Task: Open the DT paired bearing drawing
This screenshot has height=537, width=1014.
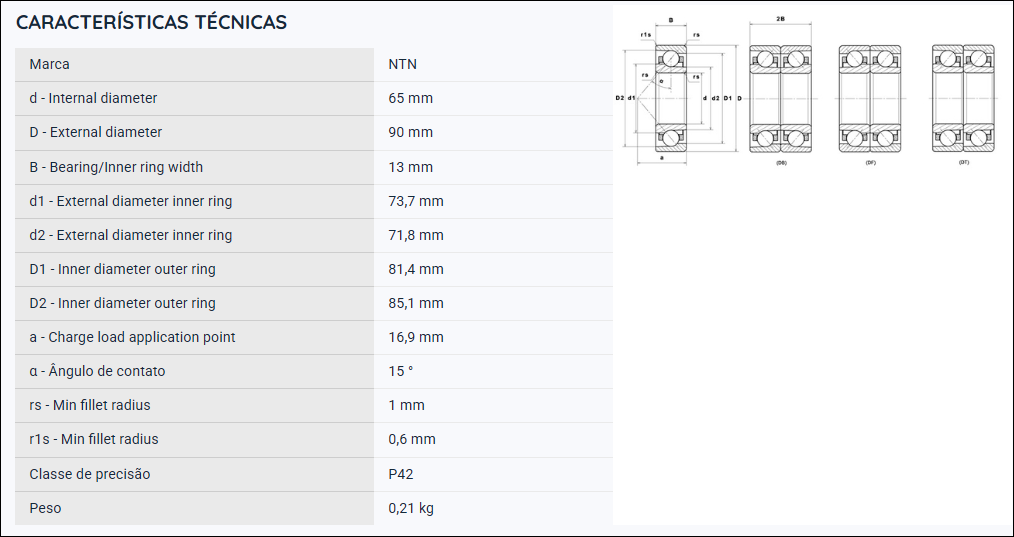Action: coord(964,98)
